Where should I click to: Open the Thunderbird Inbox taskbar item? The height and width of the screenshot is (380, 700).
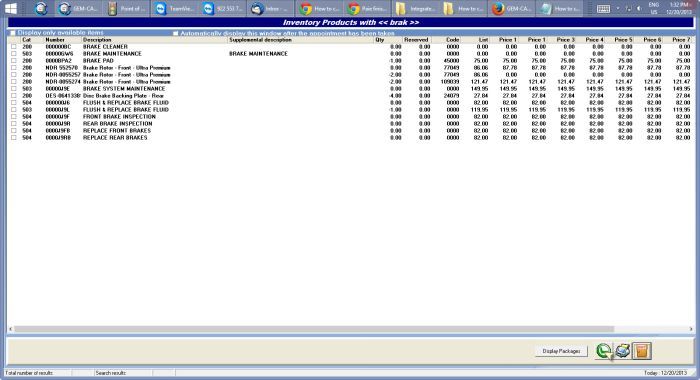coord(270,8)
